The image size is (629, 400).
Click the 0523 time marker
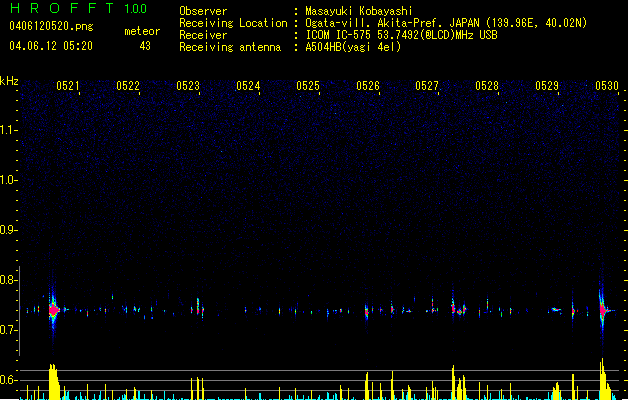188,86
